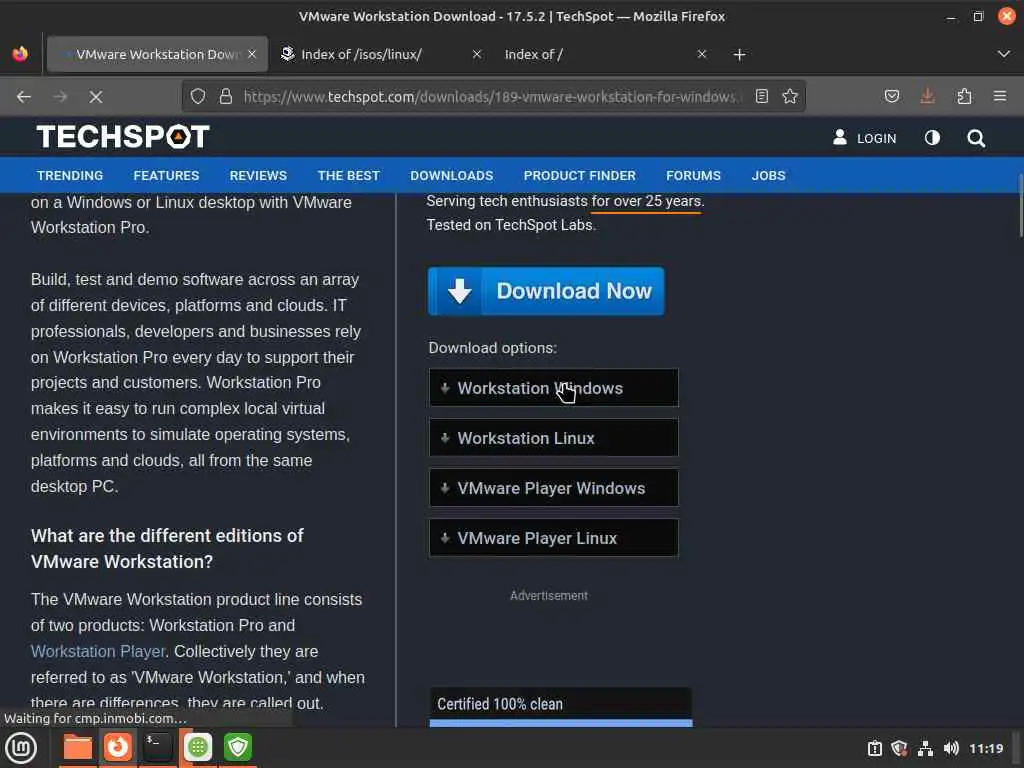Viewport: 1024px width, 768px height.
Task: Select VMware Player Windows download option
Action: pyautogui.click(x=554, y=488)
